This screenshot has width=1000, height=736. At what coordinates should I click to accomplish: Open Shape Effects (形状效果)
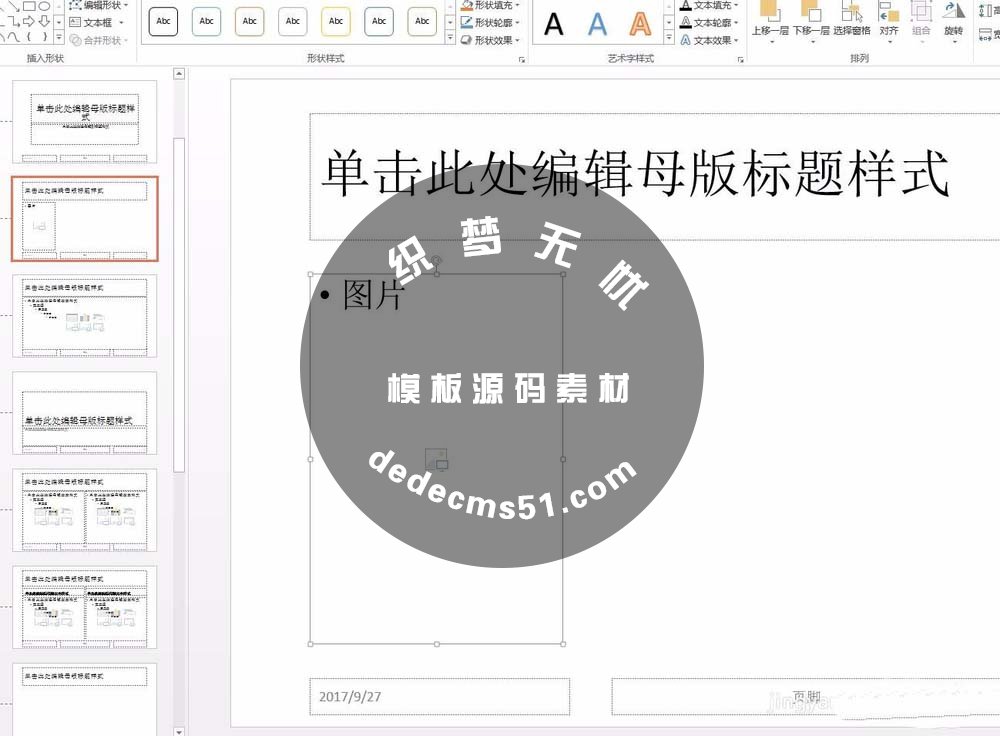tap(468, 38)
